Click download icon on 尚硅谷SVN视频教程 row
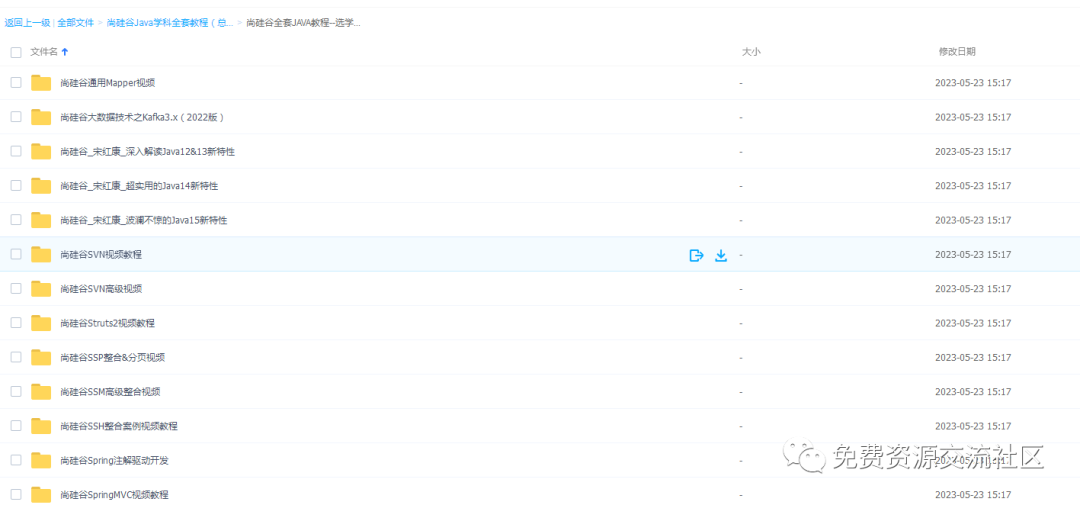The height and width of the screenshot is (505, 1080). click(x=721, y=256)
